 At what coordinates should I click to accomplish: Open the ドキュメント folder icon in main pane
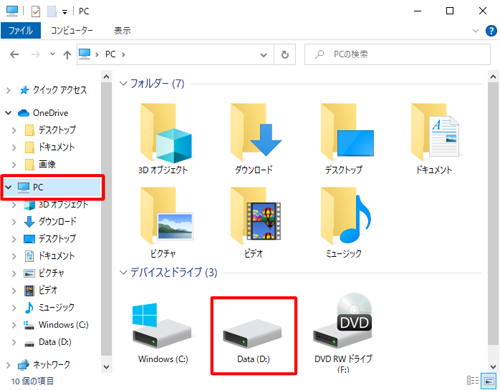pos(435,132)
